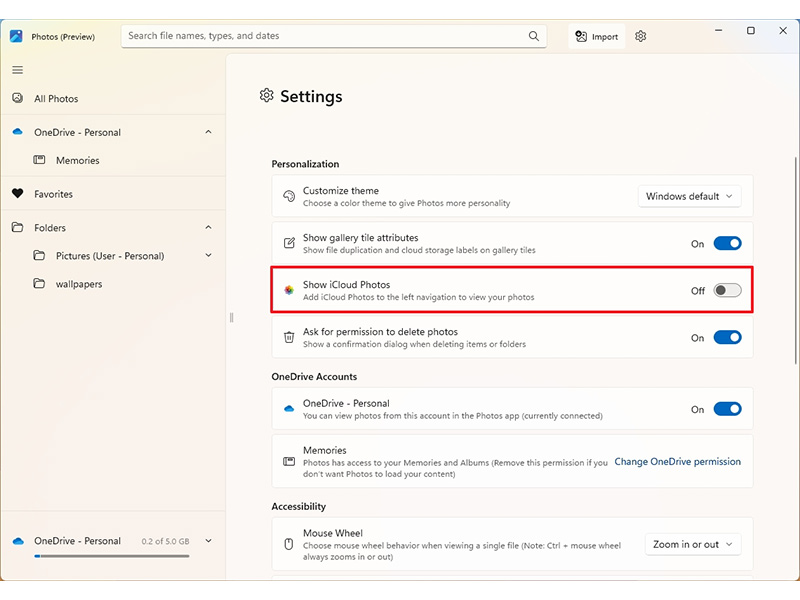The height and width of the screenshot is (600, 800).
Task: Collapse the OneDrive - Personal sidebar section
Action: (208, 132)
